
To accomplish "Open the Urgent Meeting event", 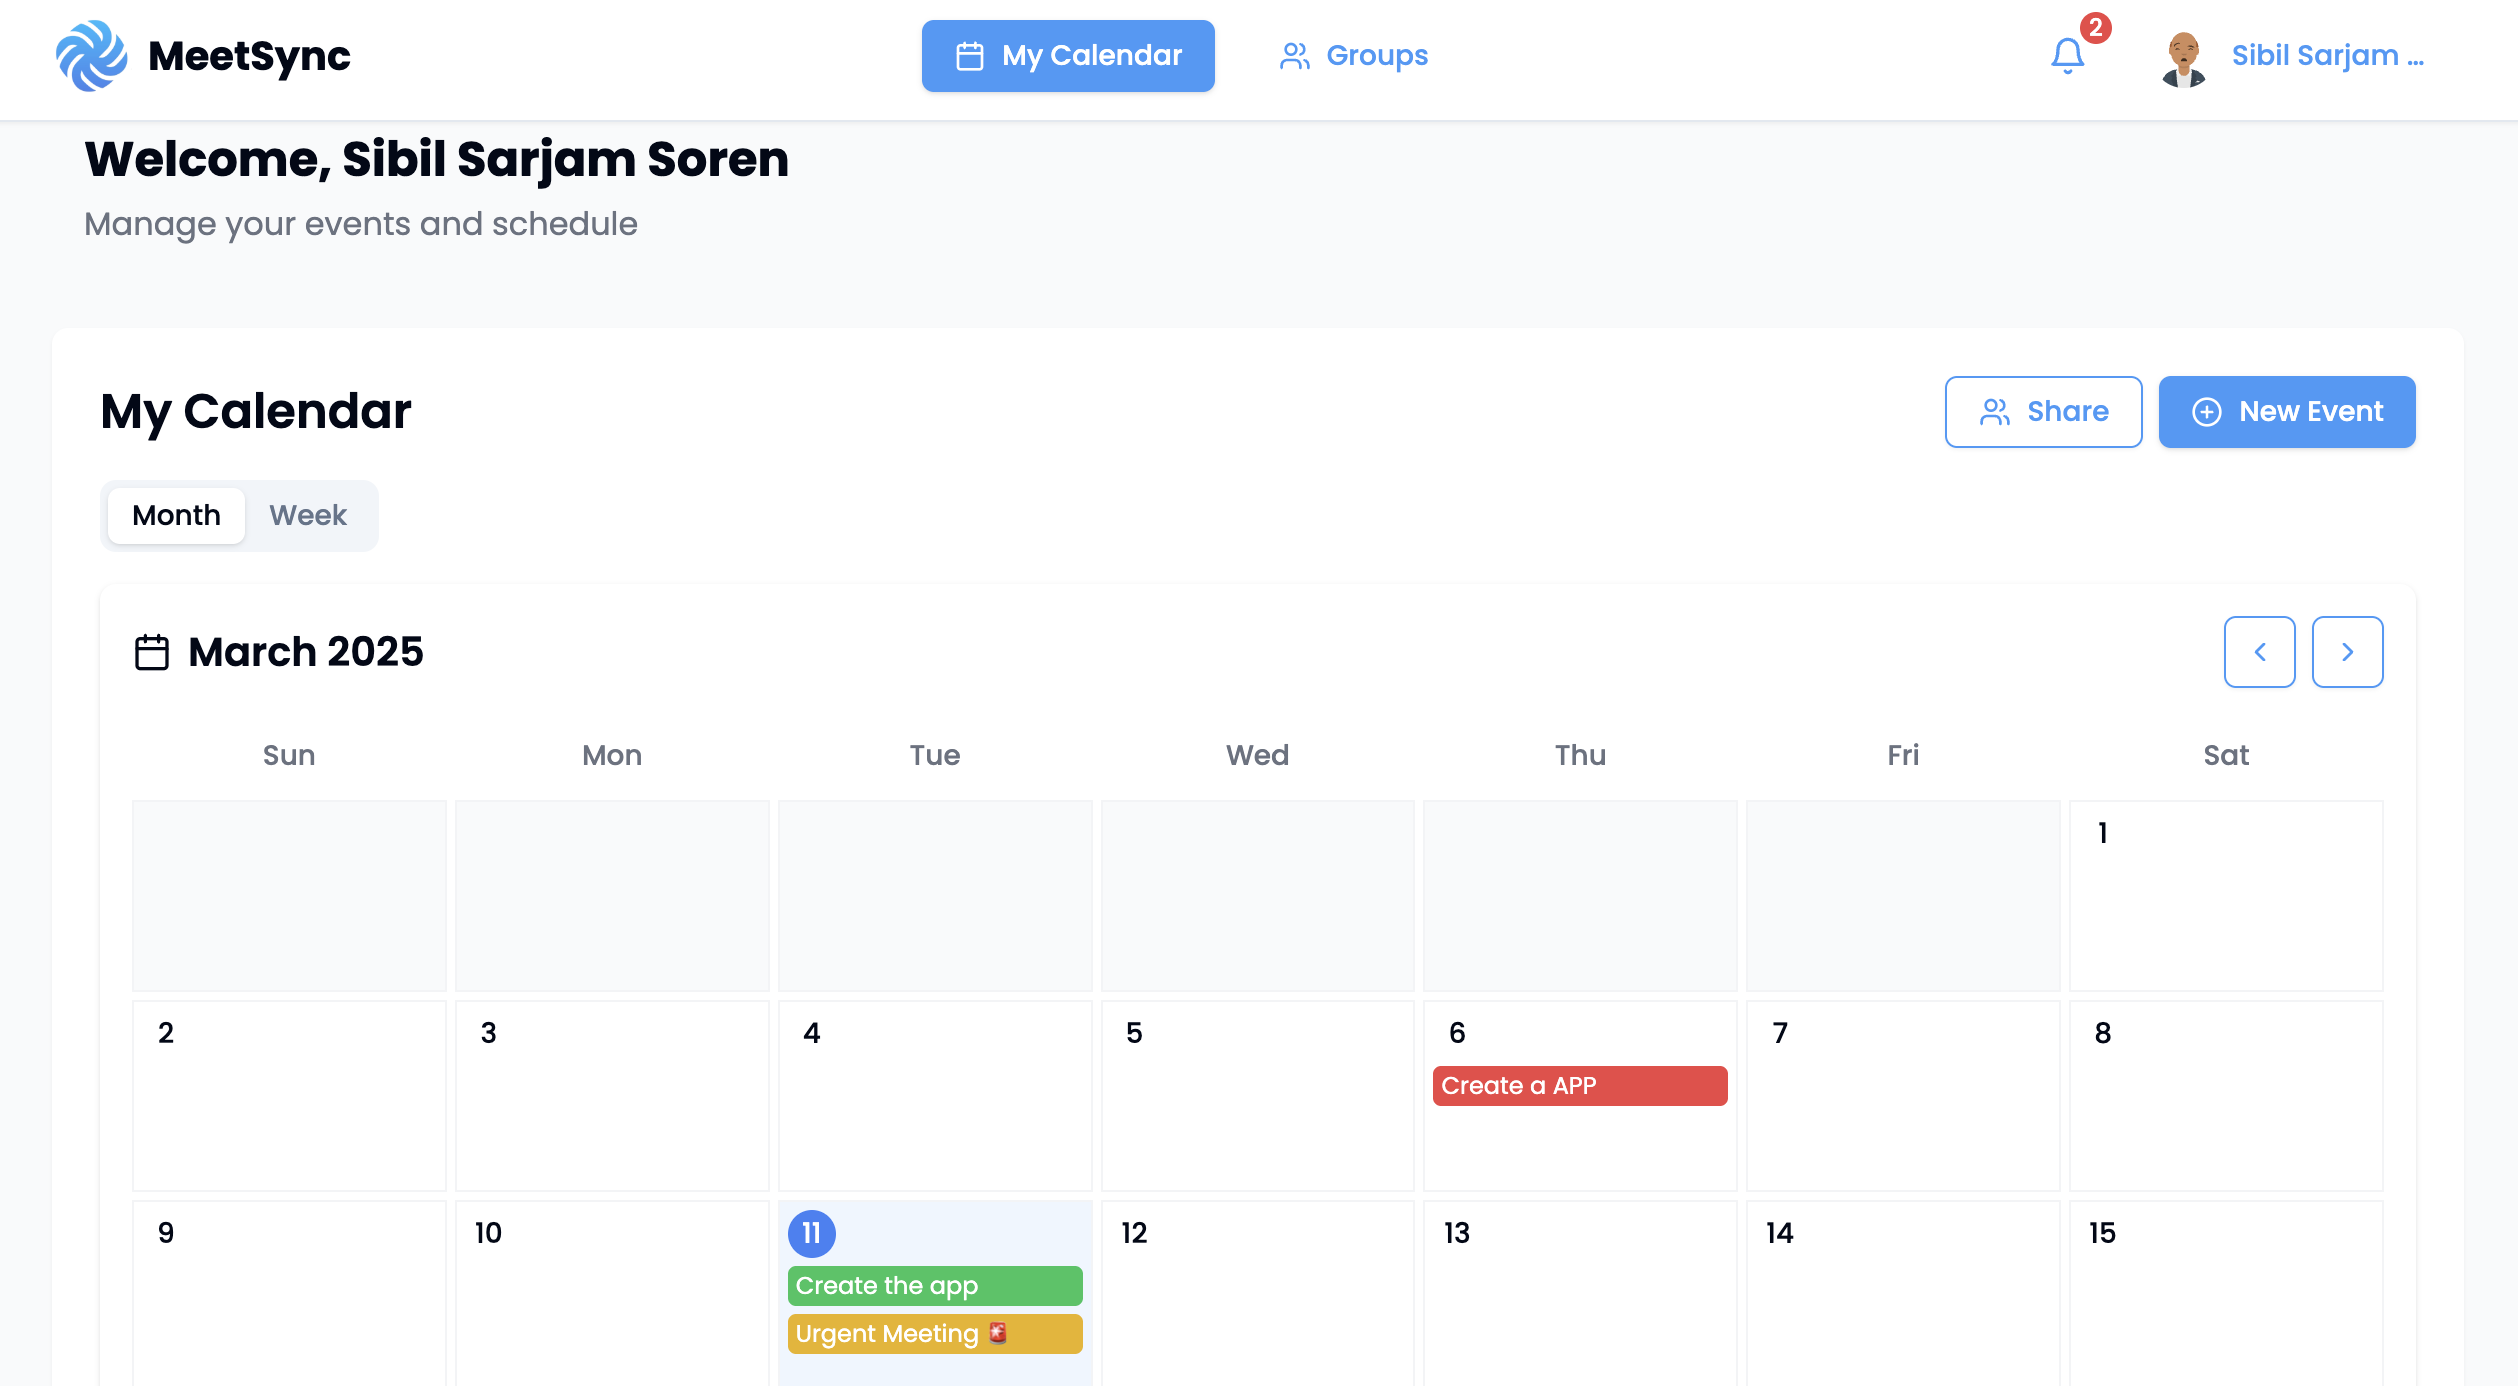I will coord(934,1334).
